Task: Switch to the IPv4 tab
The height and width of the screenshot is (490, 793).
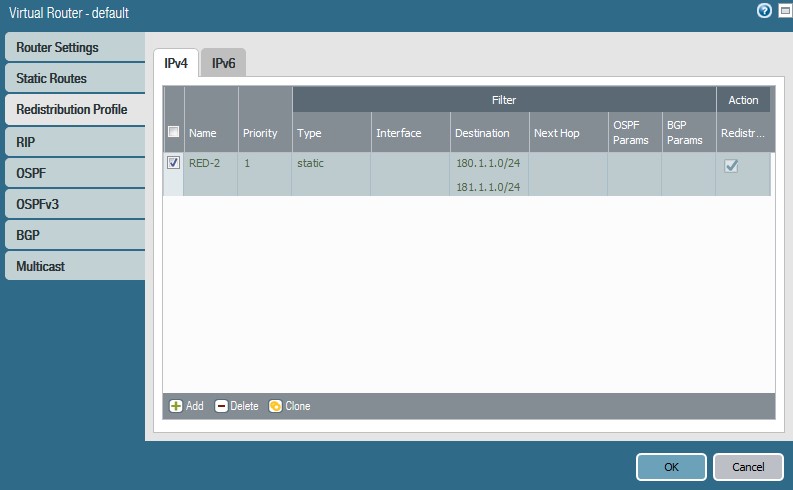Action: (175, 63)
